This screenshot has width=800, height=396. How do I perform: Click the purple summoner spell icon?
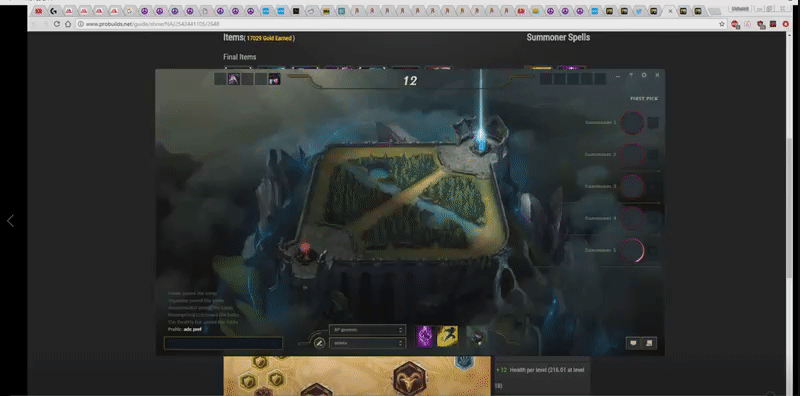tap(424, 336)
